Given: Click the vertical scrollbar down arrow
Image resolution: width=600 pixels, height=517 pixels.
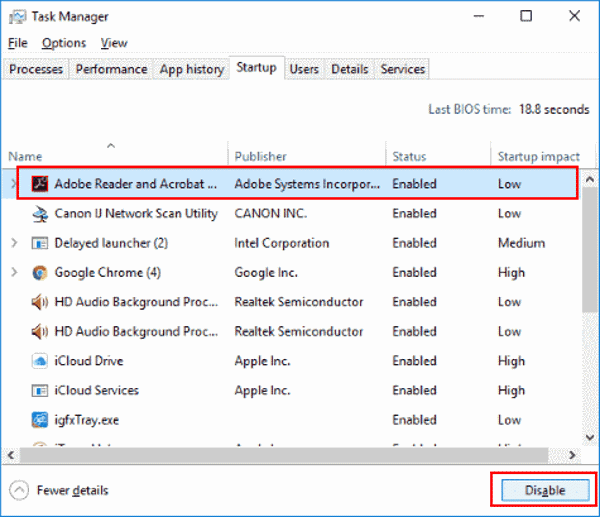Looking at the screenshot, I should coord(590,437).
